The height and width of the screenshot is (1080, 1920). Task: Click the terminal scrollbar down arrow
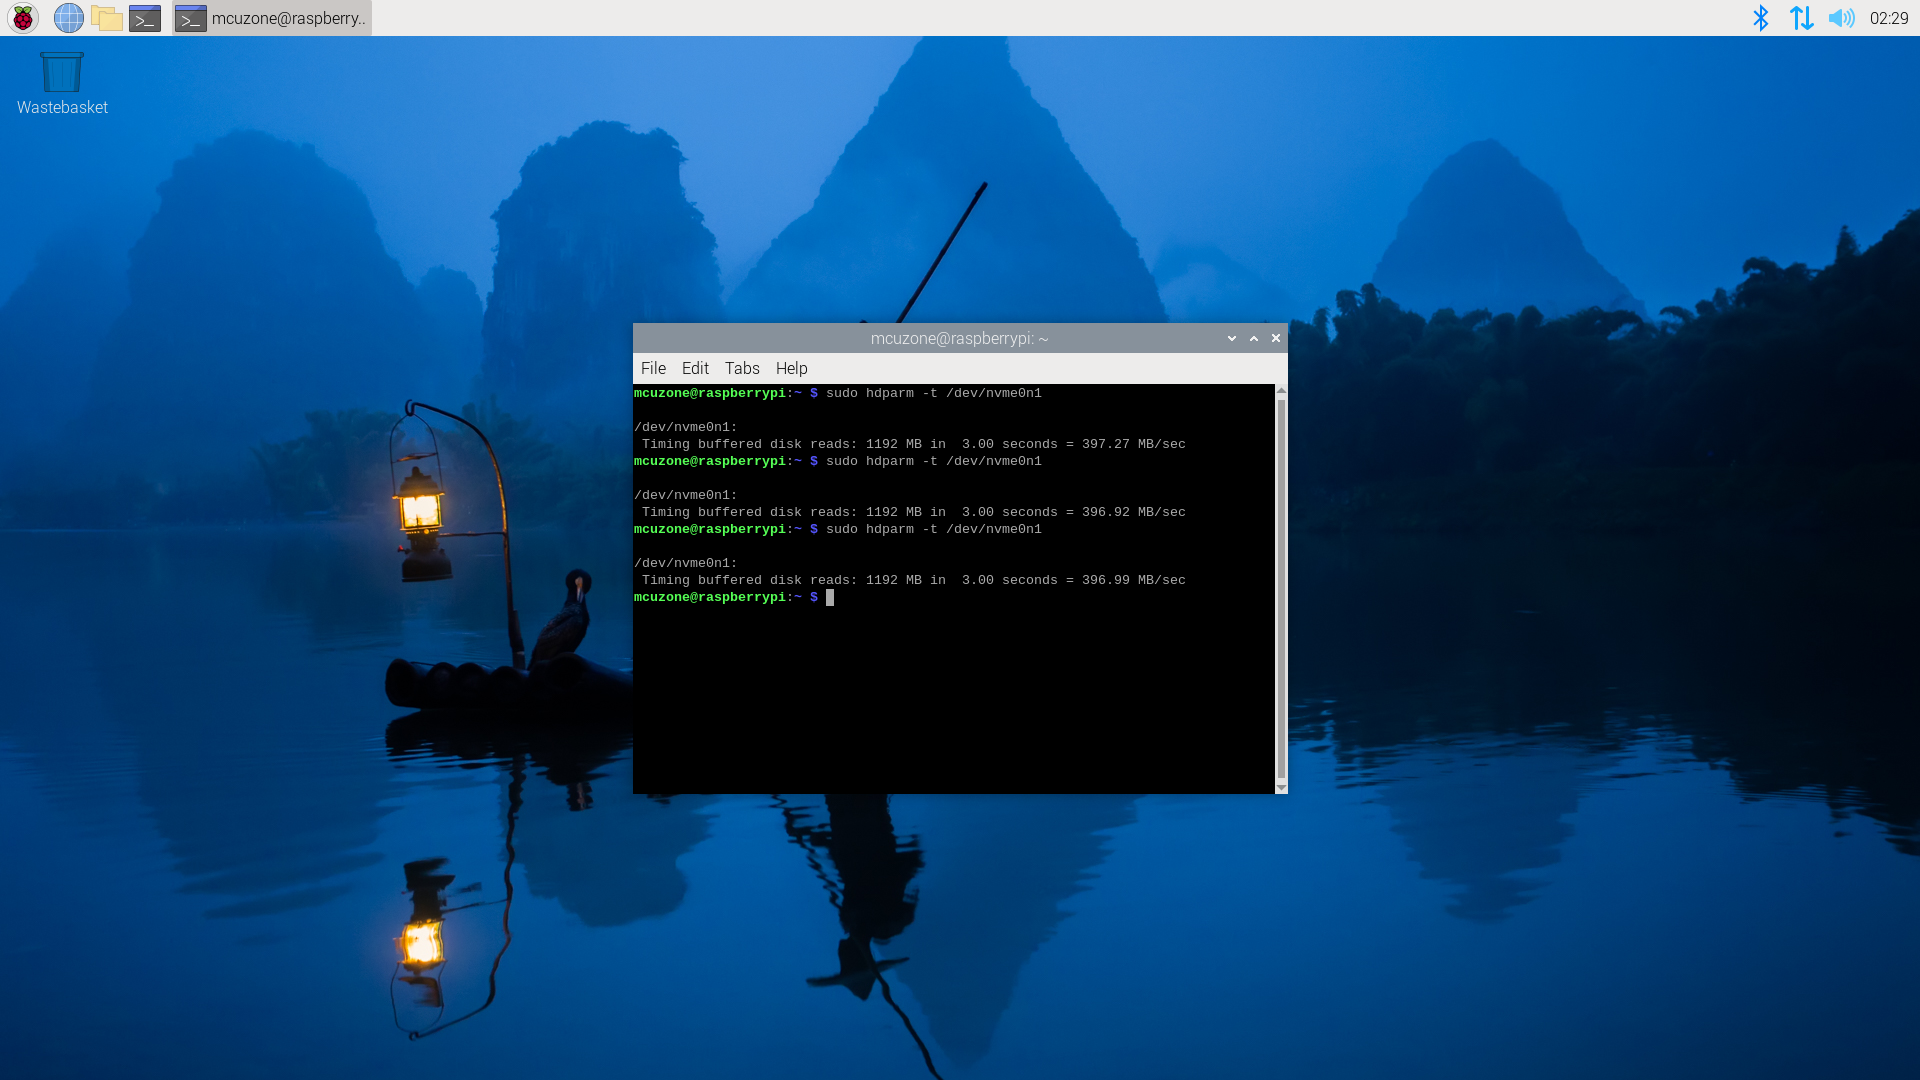coord(1281,787)
